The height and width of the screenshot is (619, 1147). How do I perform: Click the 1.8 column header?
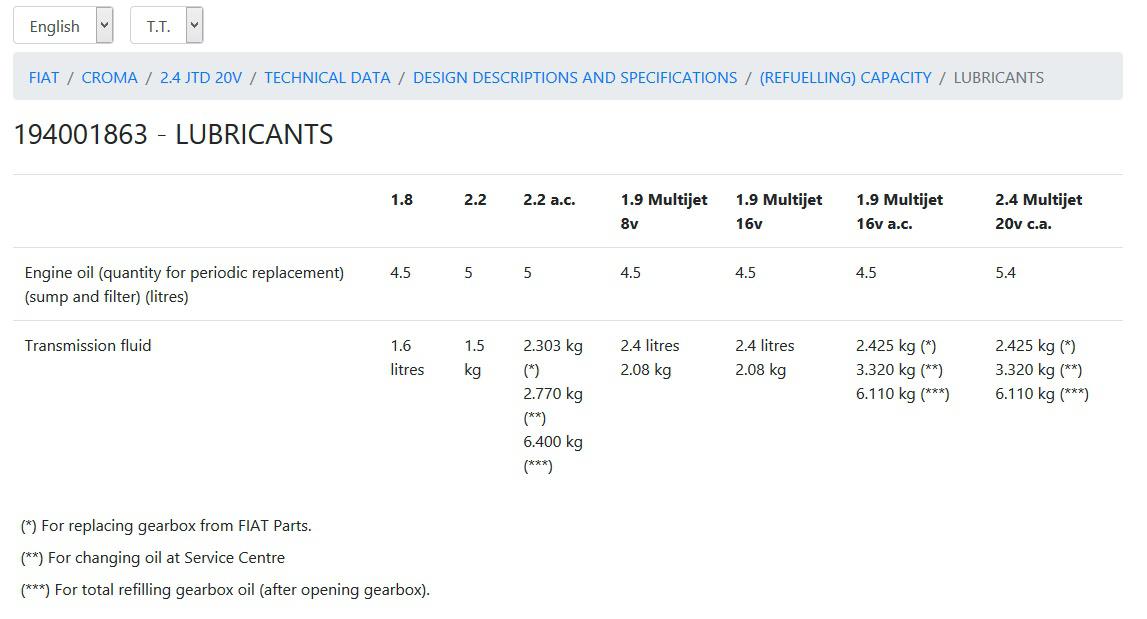point(402,200)
